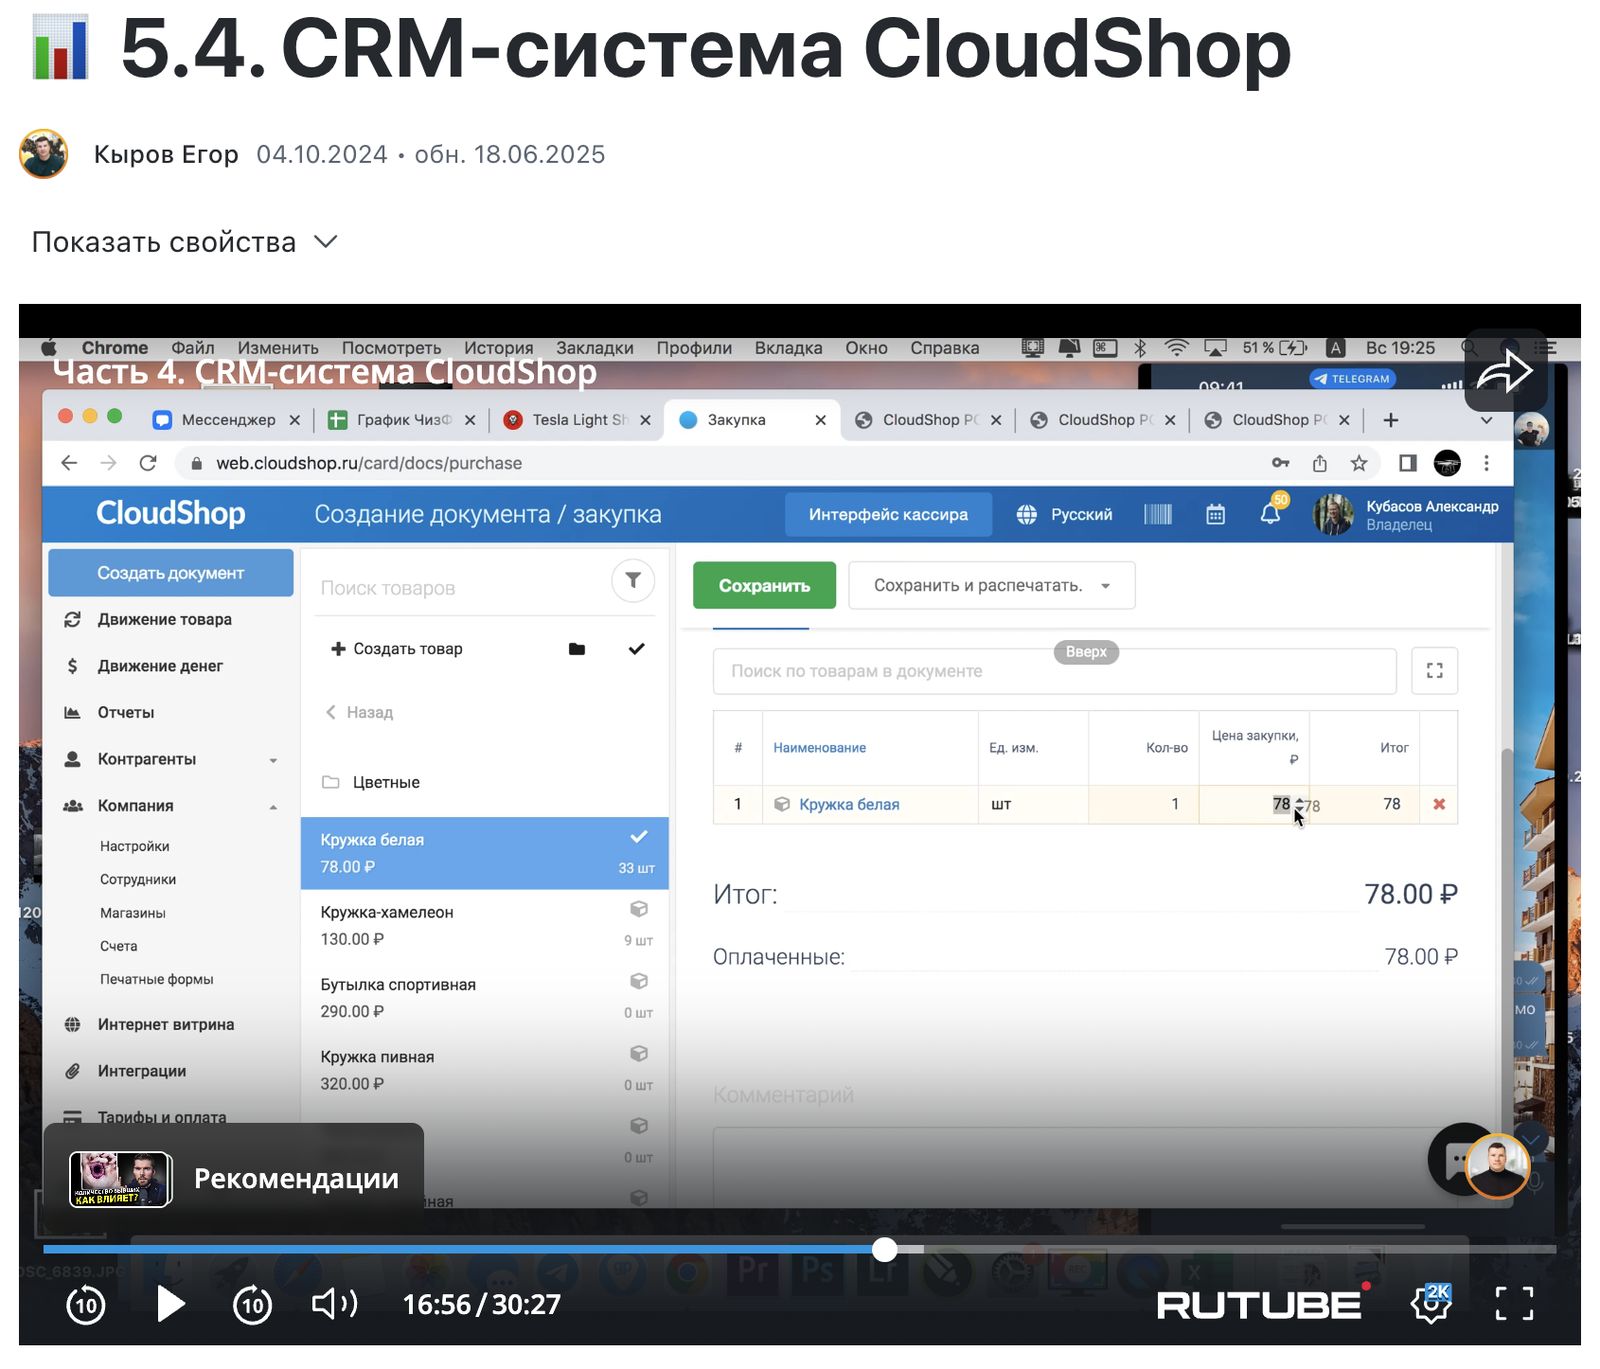Screen dimensions: 1600x1369
Task: Delete the Кружка белая row with red cross
Action: pos(1439,804)
